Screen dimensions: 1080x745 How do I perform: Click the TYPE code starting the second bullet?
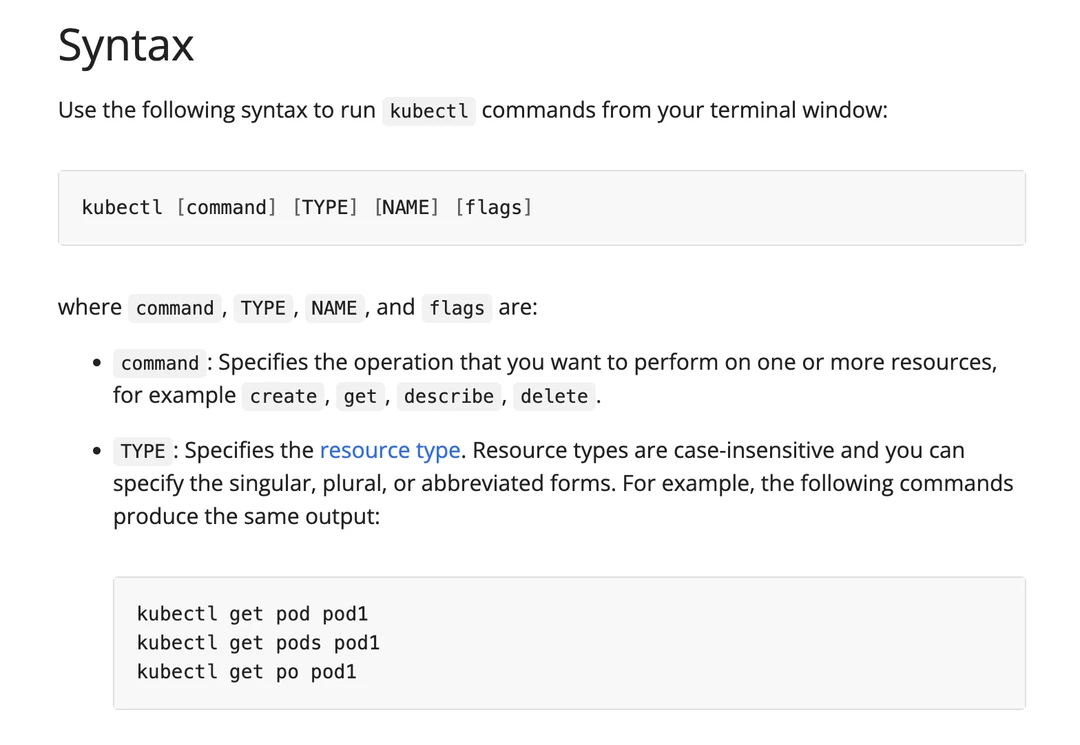coord(143,452)
